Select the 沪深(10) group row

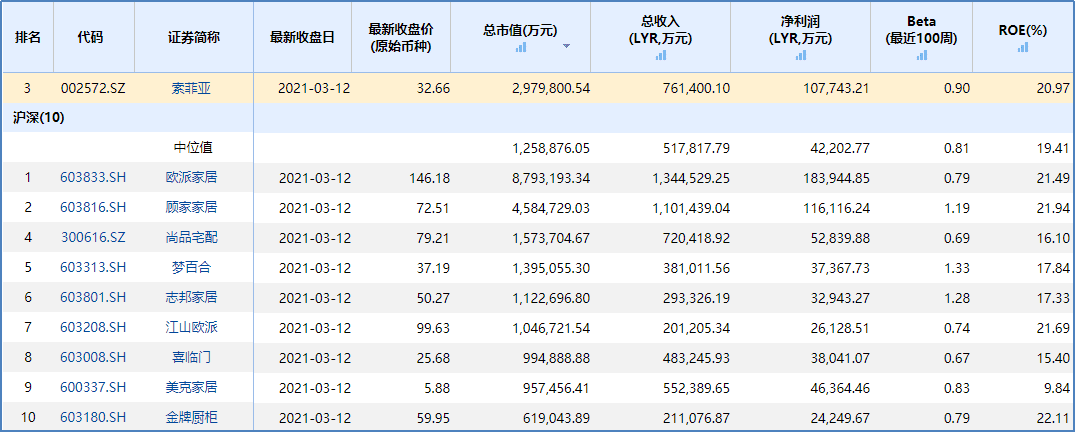(x=538, y=118)
